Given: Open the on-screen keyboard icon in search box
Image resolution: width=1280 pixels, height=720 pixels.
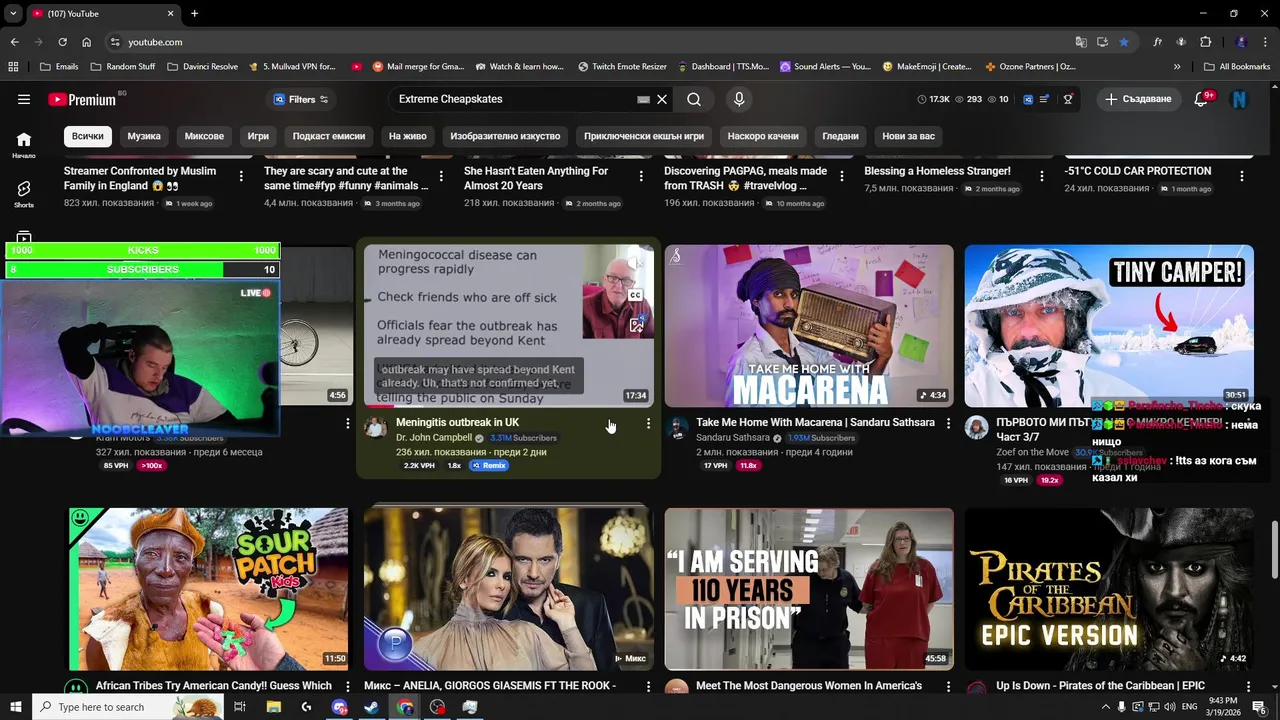Looking at the screenshot, I should coord(644,99).
